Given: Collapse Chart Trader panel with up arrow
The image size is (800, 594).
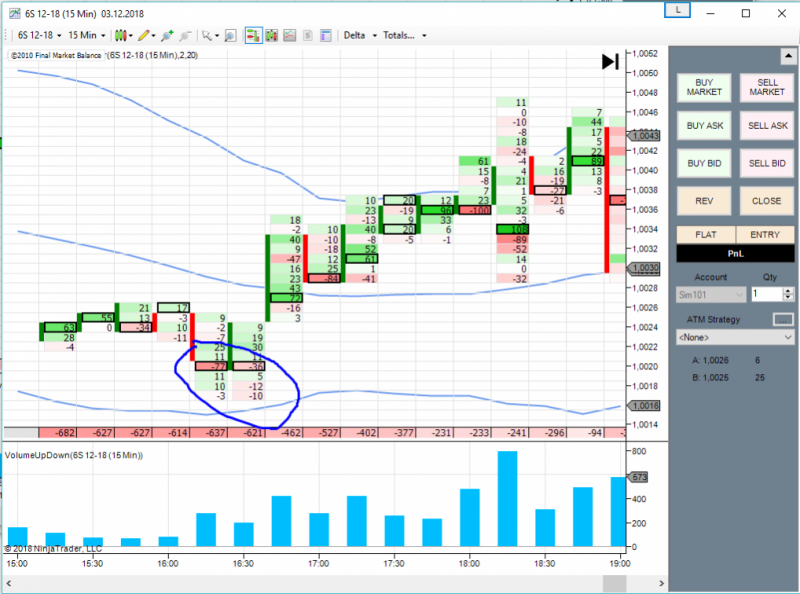Looking at the screenshot, I should 788,56.
